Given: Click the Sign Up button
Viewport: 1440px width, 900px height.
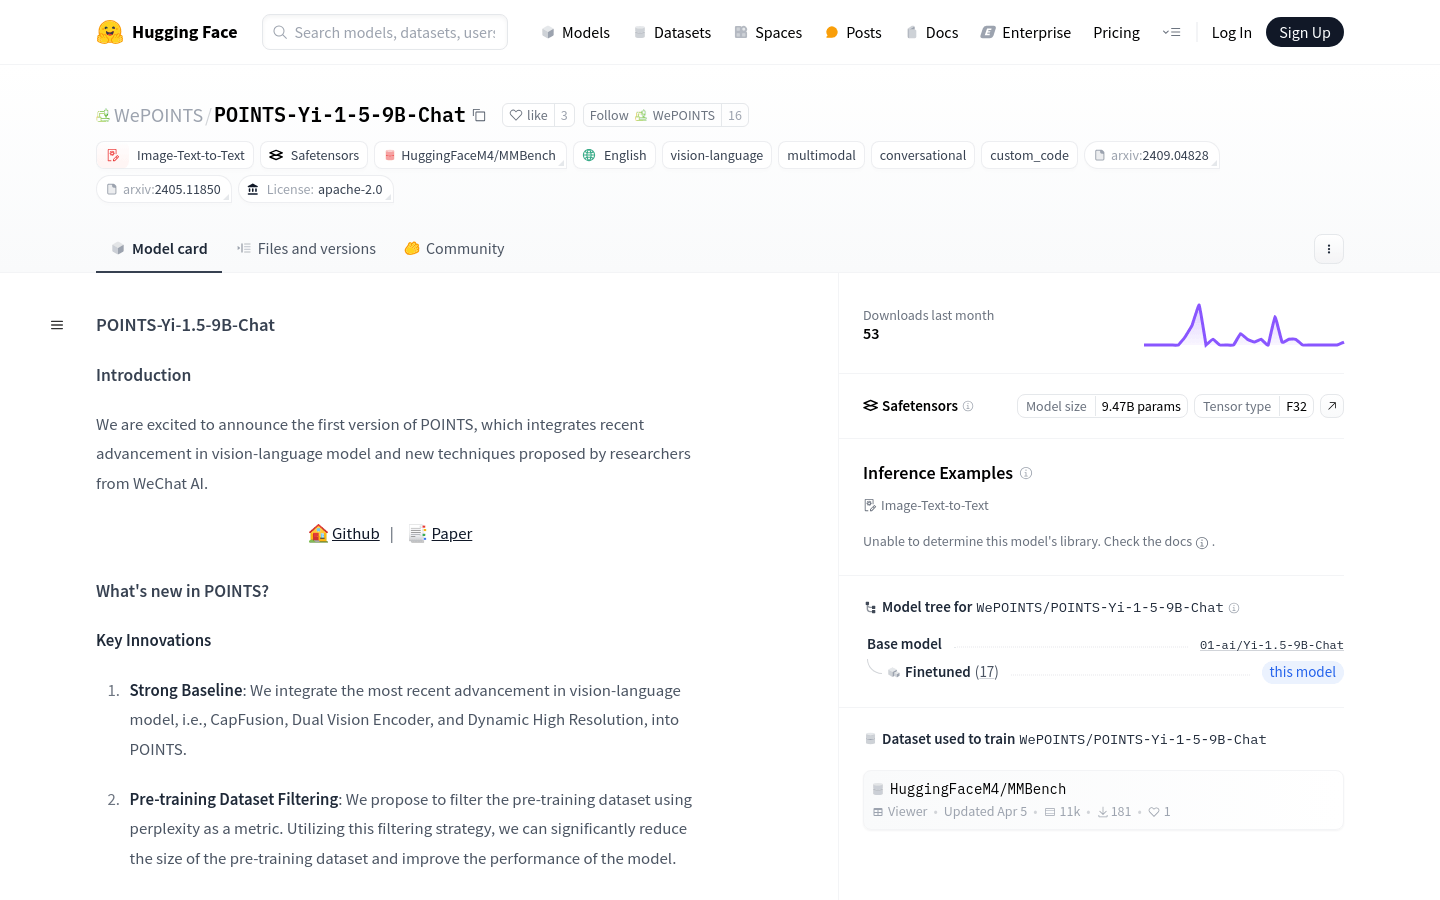Looking at the screenshot, I should tap(1304, 32).
